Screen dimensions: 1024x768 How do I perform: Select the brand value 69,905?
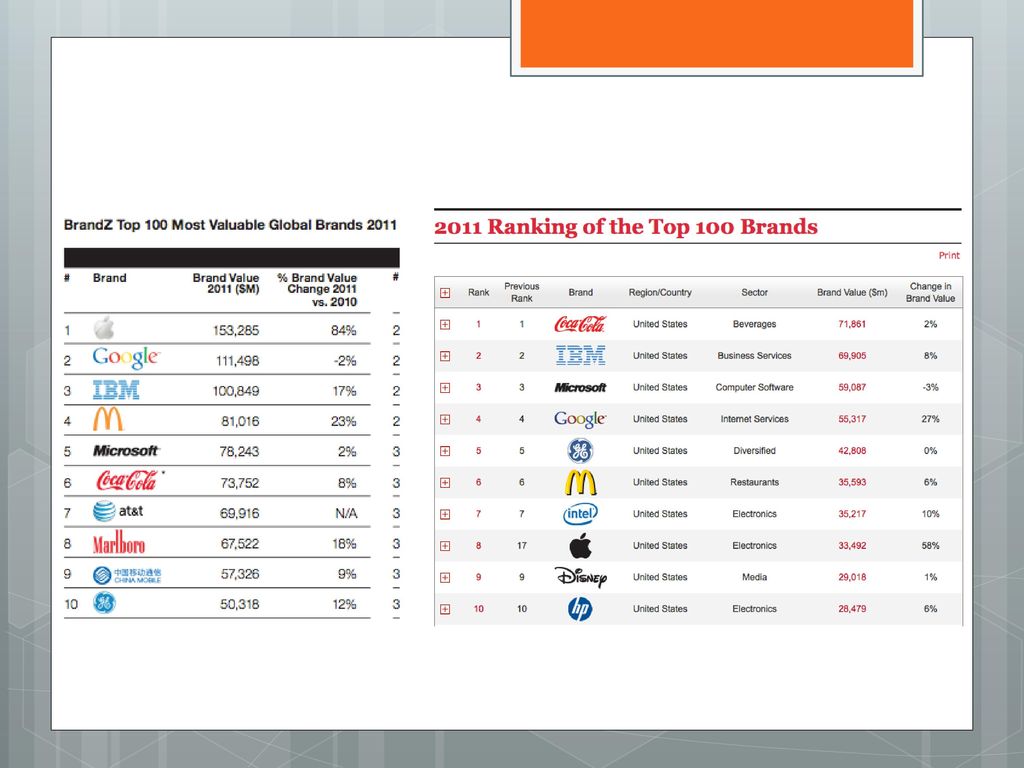tap(852, 356)
